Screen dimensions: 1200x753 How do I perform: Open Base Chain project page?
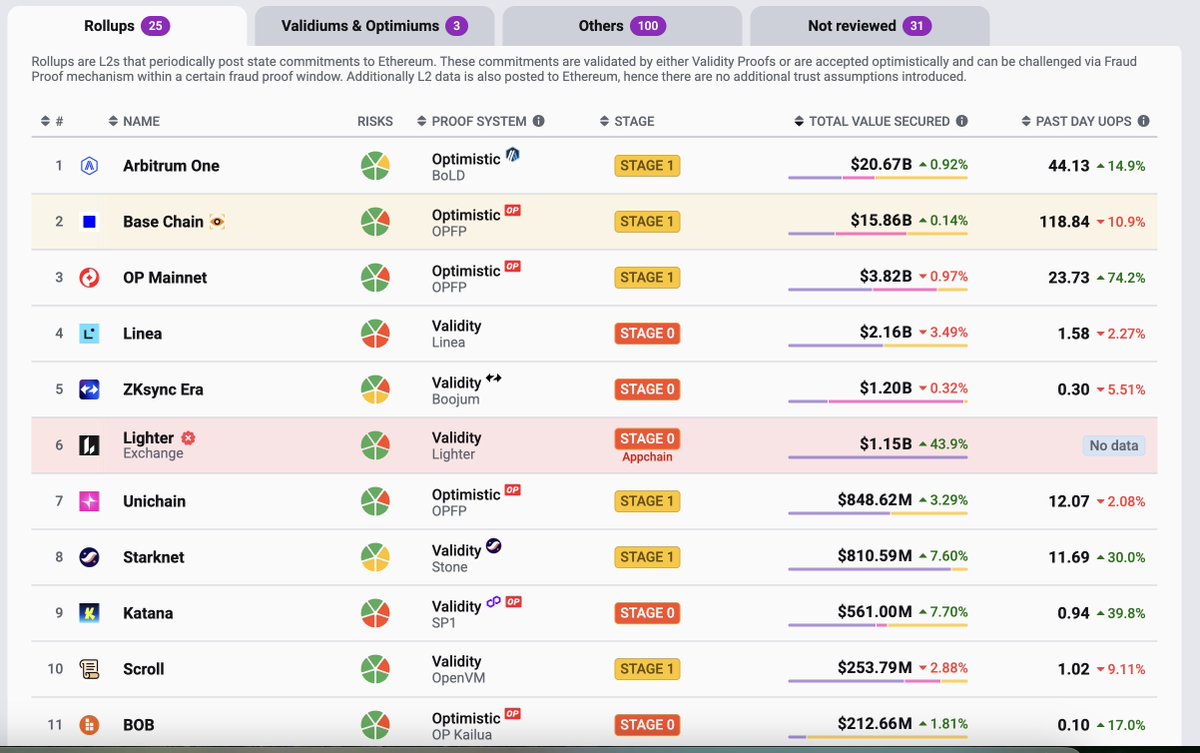163,222
